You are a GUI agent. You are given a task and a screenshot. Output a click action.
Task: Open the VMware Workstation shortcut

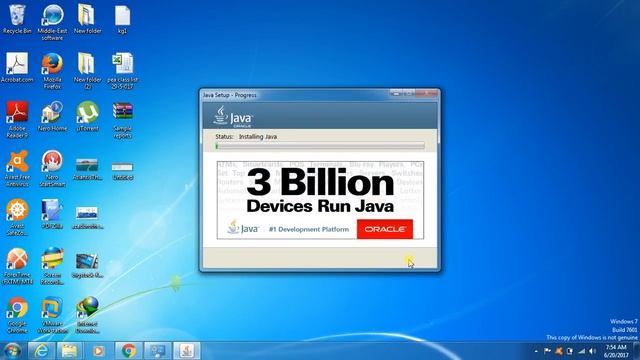click(x=52, y=315)
